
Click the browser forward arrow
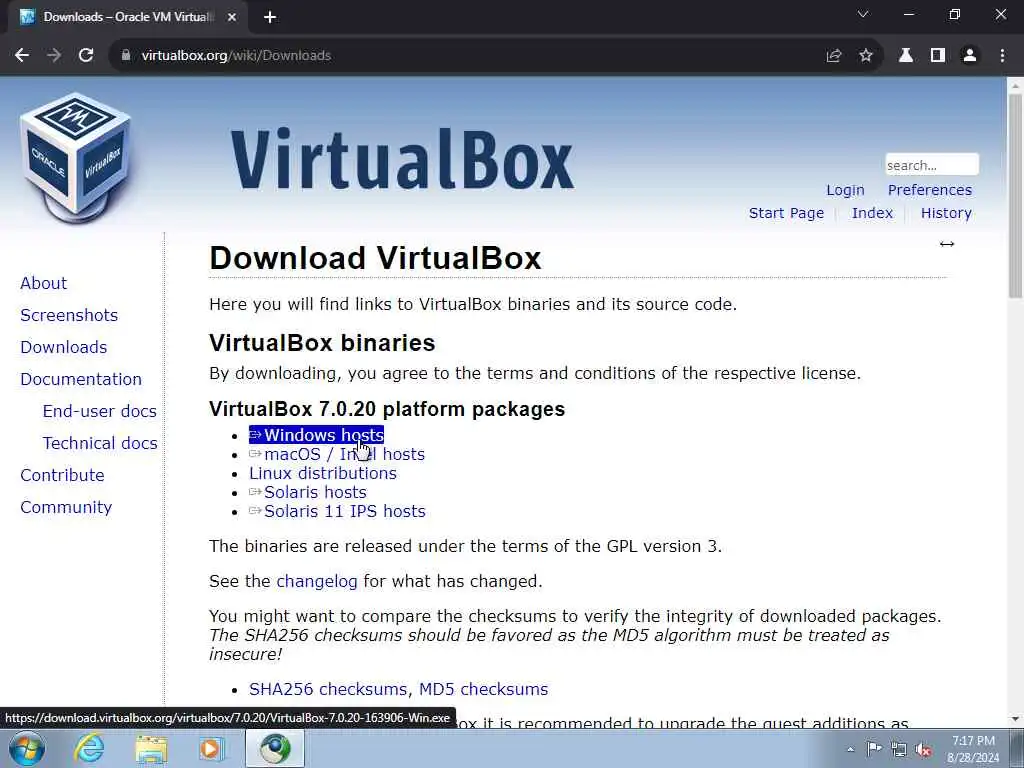[x=54, y=56]
